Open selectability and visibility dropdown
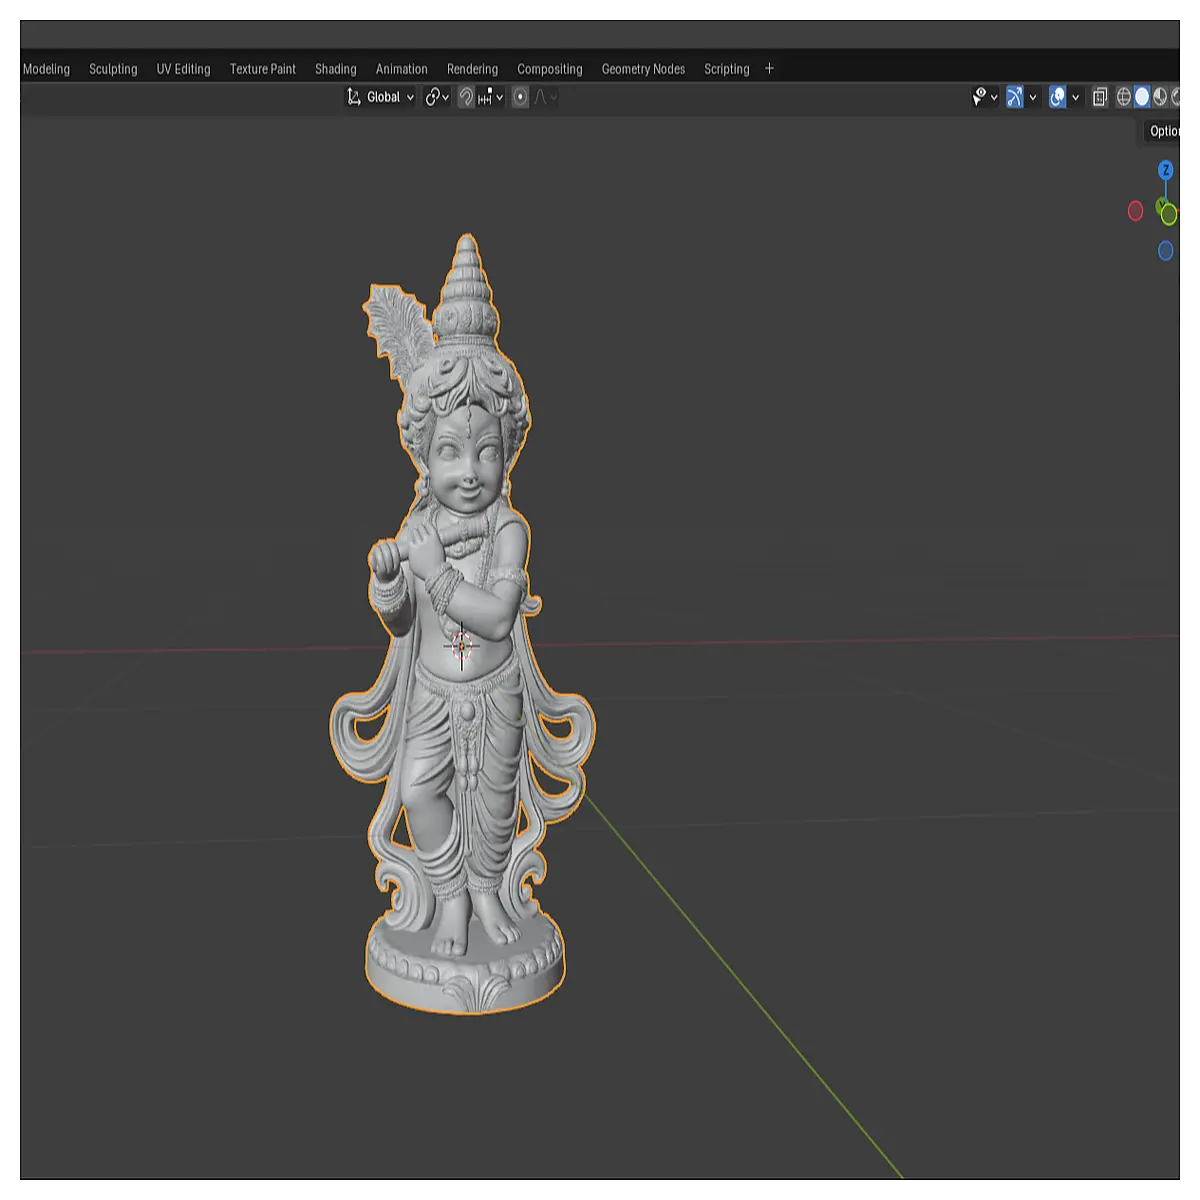The image size is (1200, 1200). click(x=985, y=97)
